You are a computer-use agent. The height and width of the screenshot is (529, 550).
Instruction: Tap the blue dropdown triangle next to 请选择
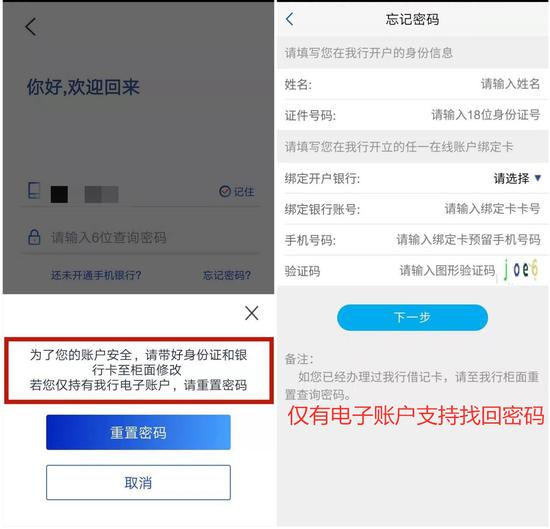click(x=538, y=178)
